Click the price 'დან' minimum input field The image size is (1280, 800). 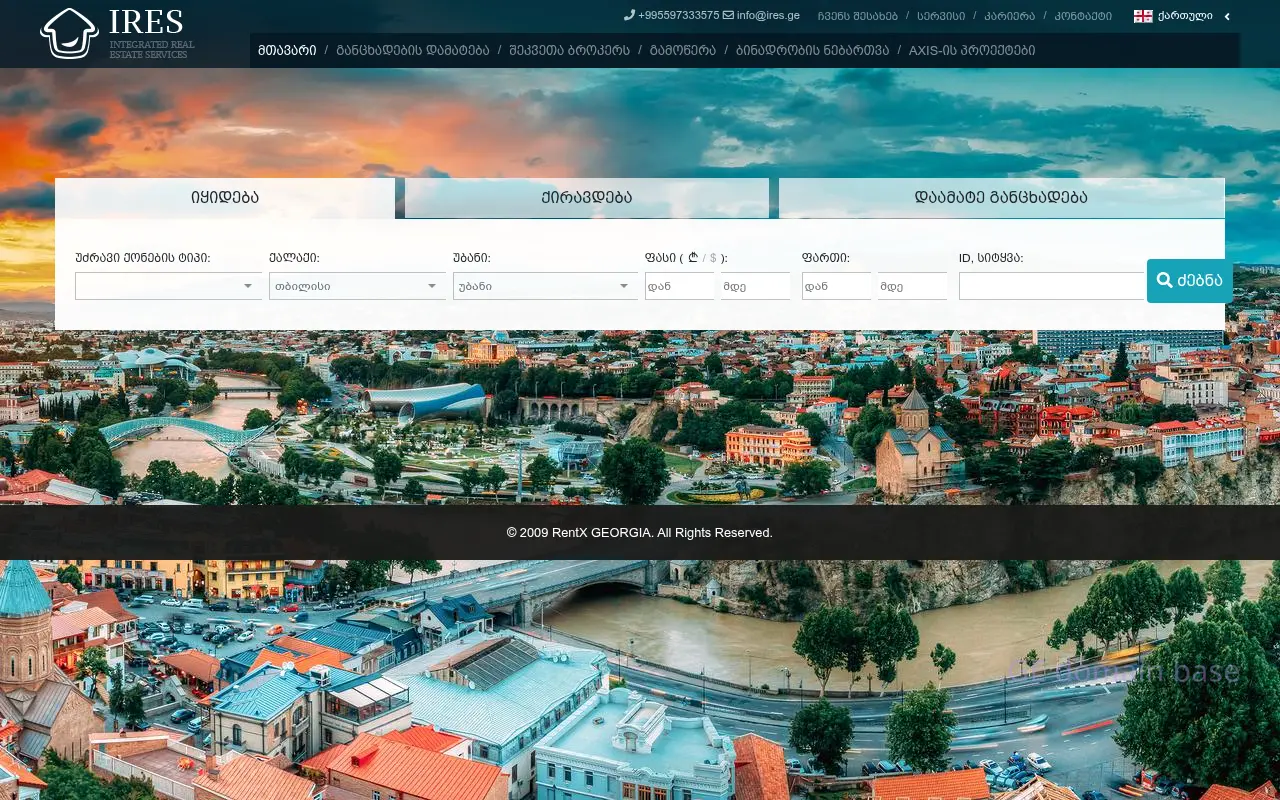click(x=679, y=286)
